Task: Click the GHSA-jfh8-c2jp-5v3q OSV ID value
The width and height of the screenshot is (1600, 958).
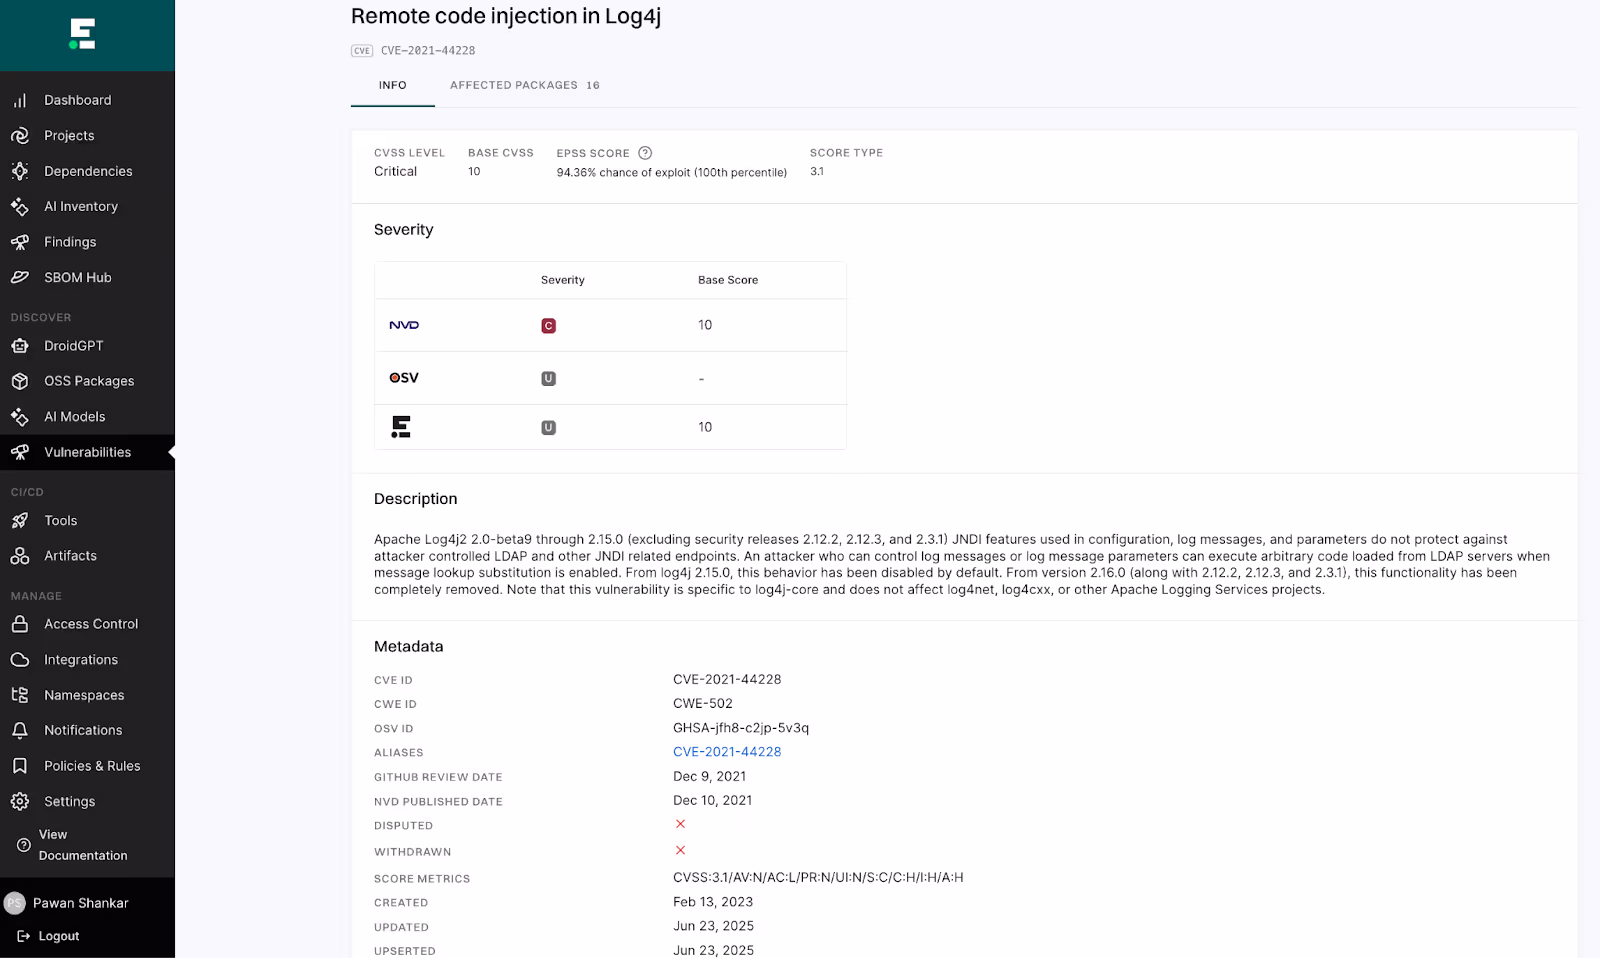Action: (741, 728)
